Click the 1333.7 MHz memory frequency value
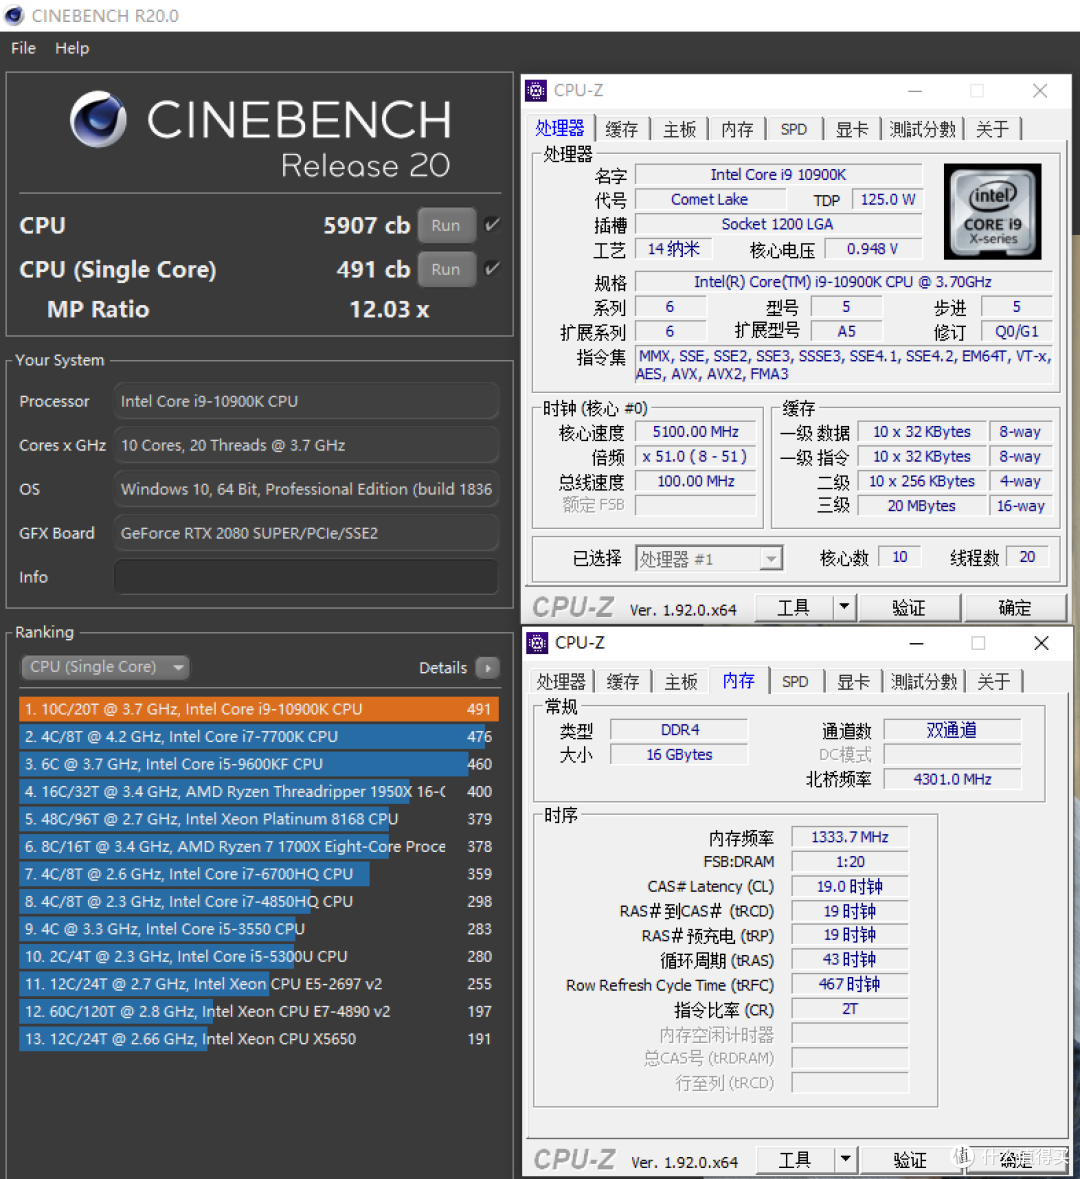 point(850,837)
